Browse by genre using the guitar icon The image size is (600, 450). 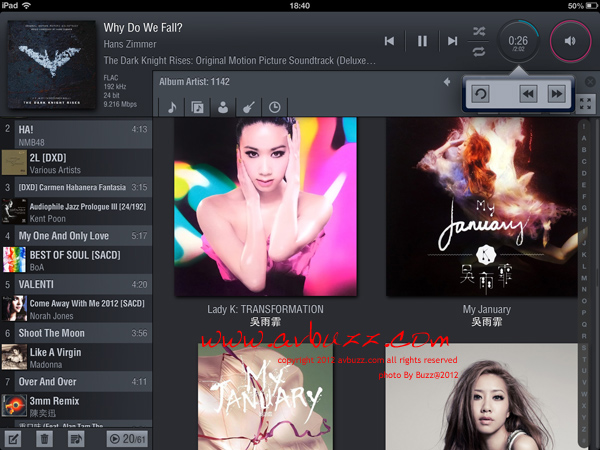248,106
